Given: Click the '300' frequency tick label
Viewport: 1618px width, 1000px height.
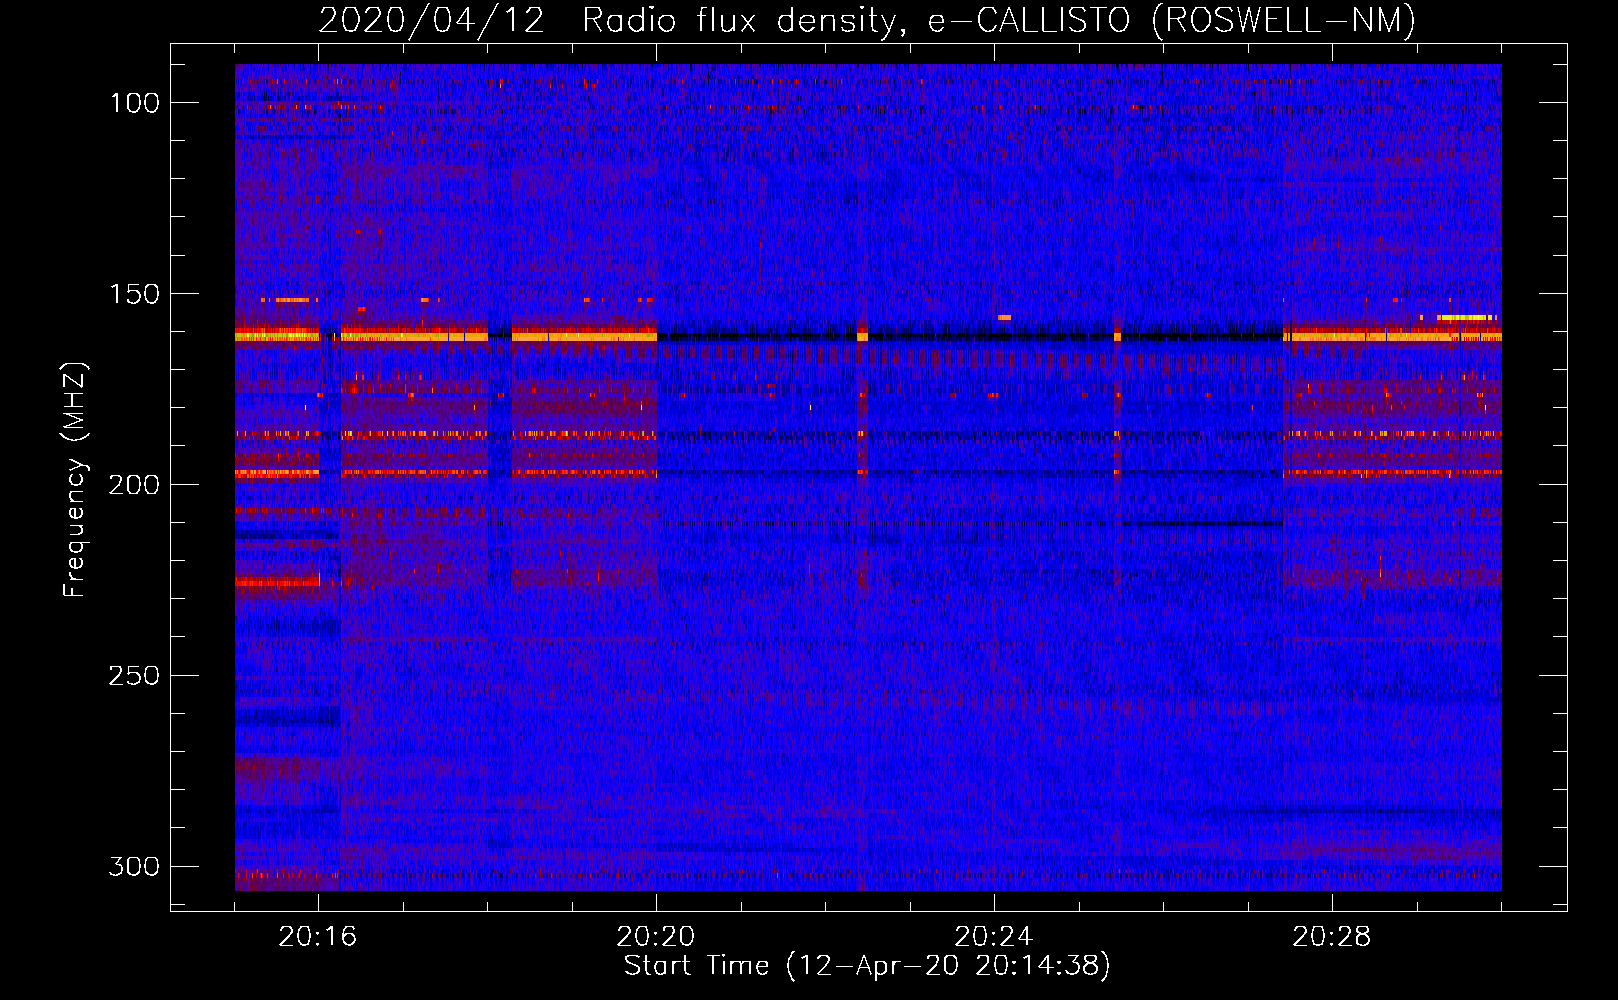Looking at the screenshot, I should coord(134,867).
